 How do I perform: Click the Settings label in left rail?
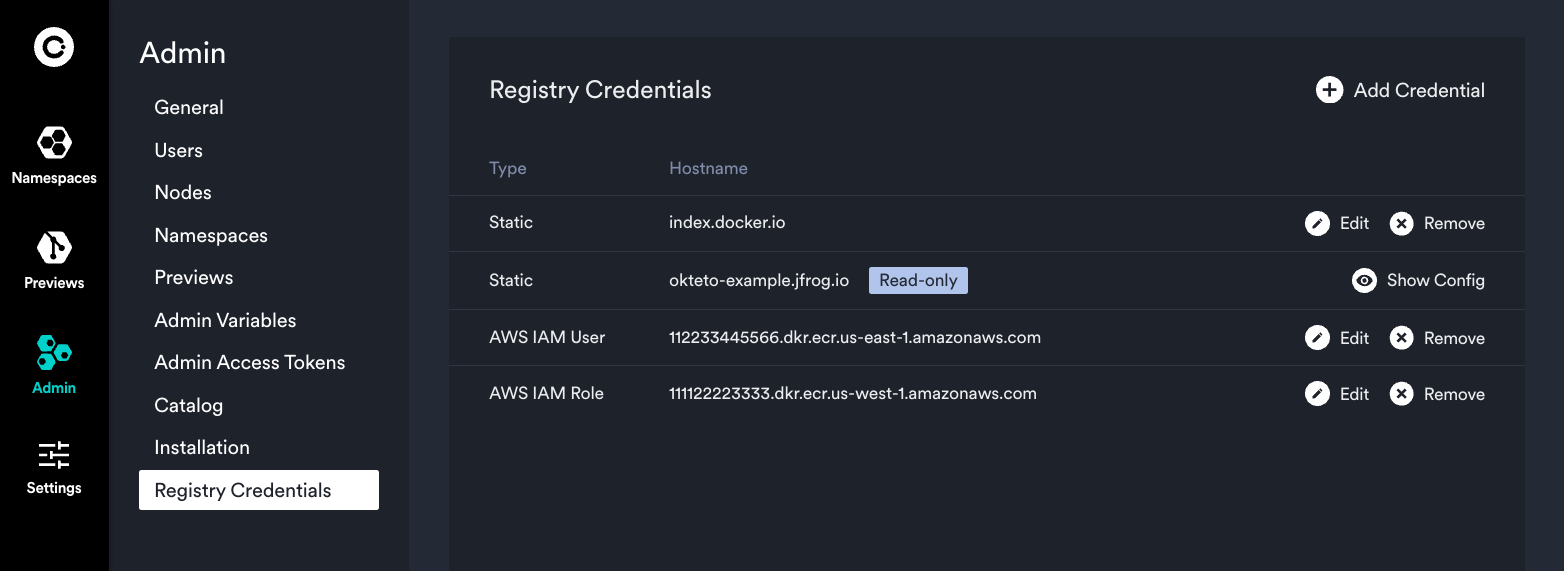pos(54,488)
